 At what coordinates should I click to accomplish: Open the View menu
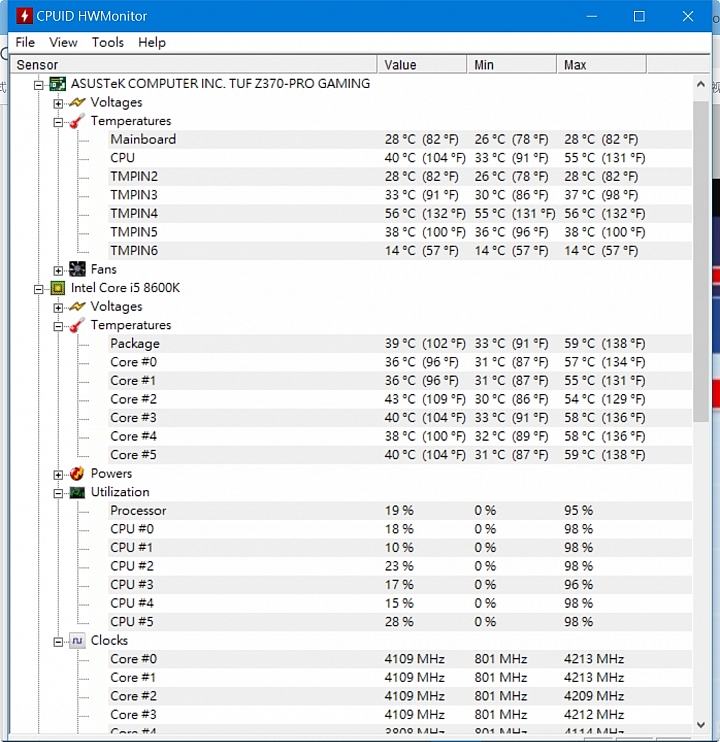[x=63, y=43]
